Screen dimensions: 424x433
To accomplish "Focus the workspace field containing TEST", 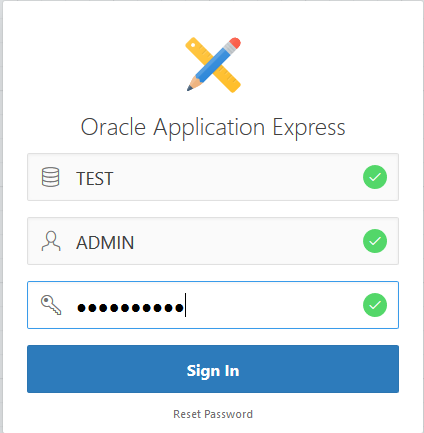I will pyautogui.click(x=213, y=177).
